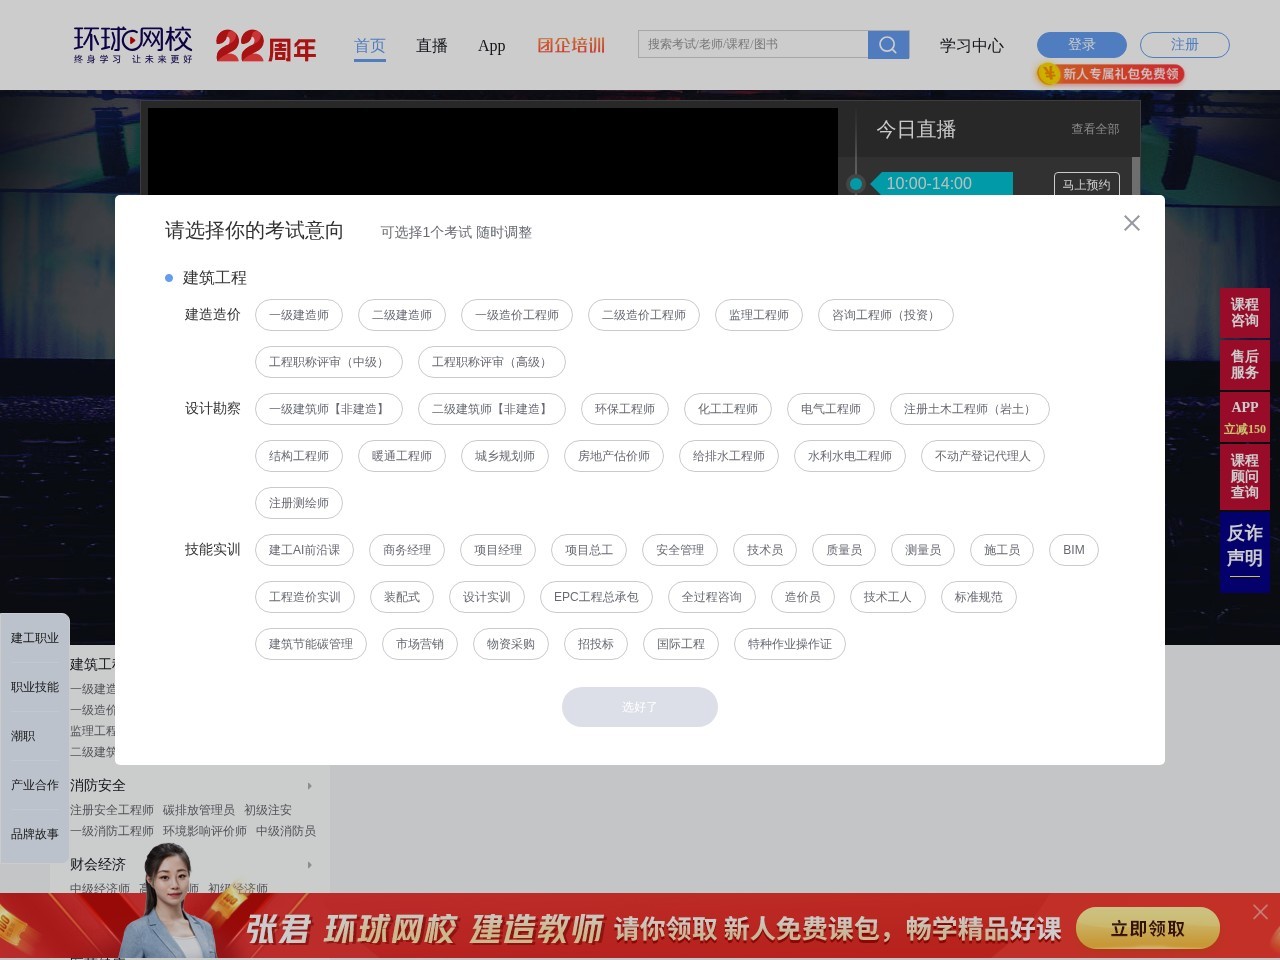Open the 团企培训 menu item
This screenshot has width=1280, height=960.
571,45
